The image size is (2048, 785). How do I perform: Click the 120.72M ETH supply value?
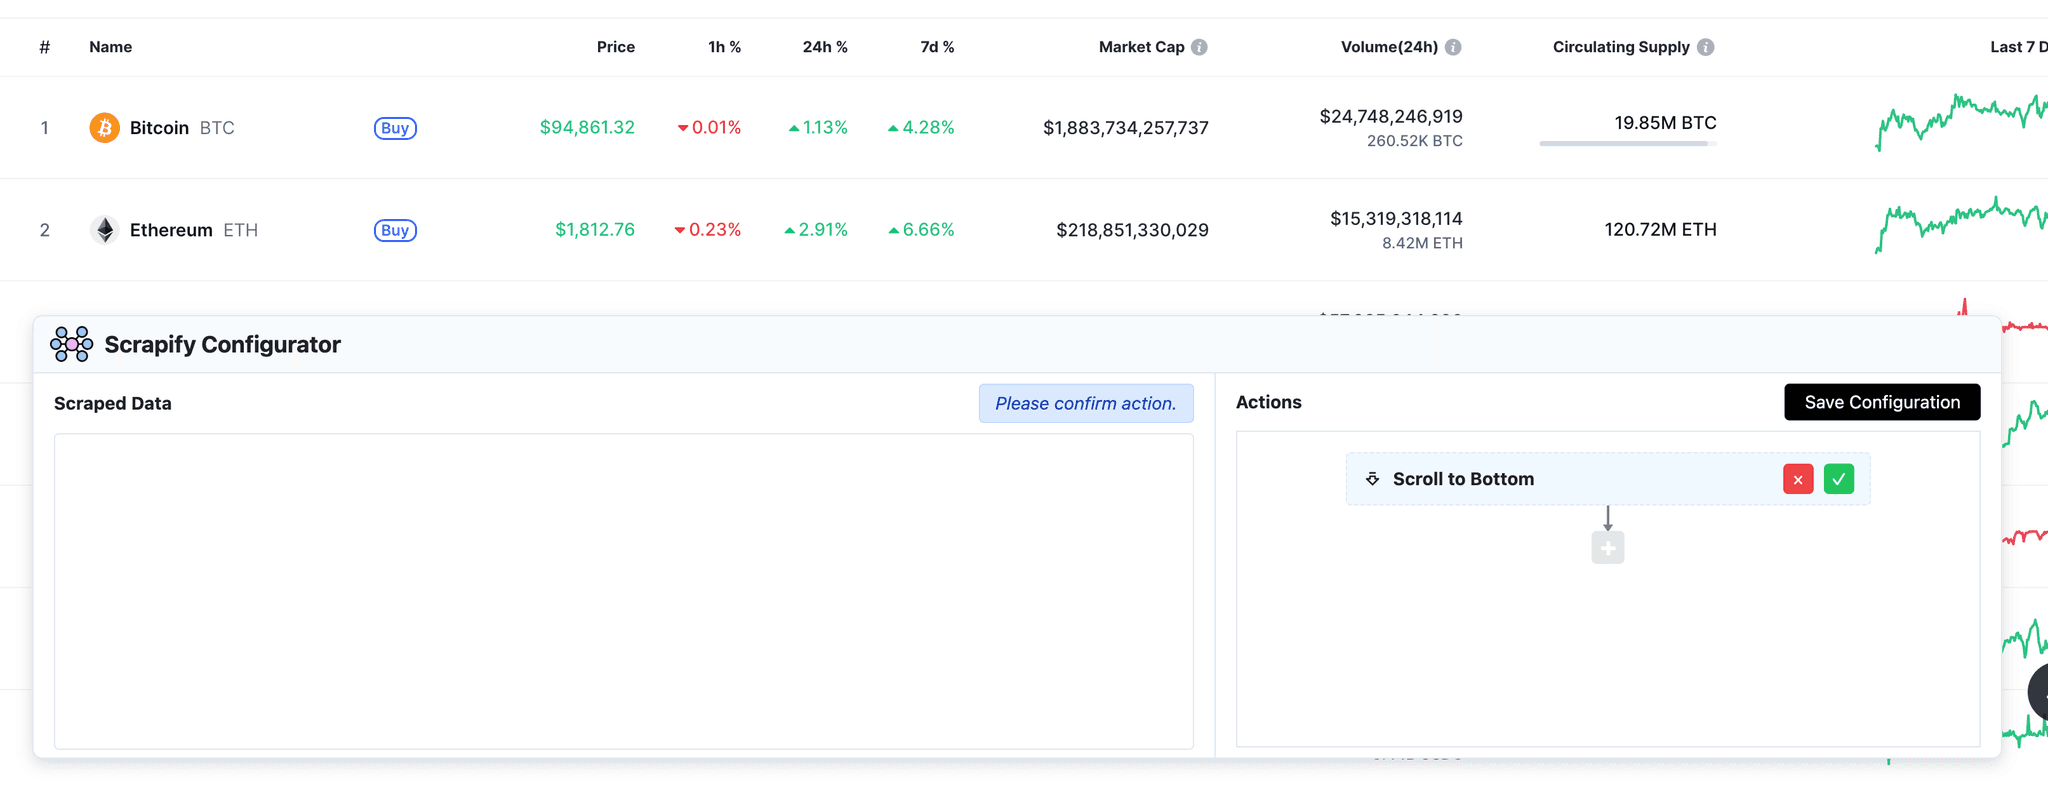click(x=1661, y=230)
